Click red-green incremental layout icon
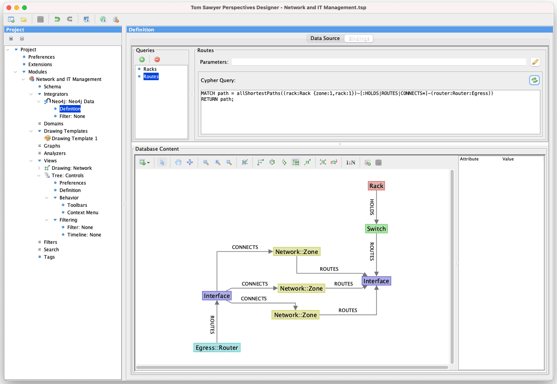Screen dimensions: 557x384 (334, 162)
